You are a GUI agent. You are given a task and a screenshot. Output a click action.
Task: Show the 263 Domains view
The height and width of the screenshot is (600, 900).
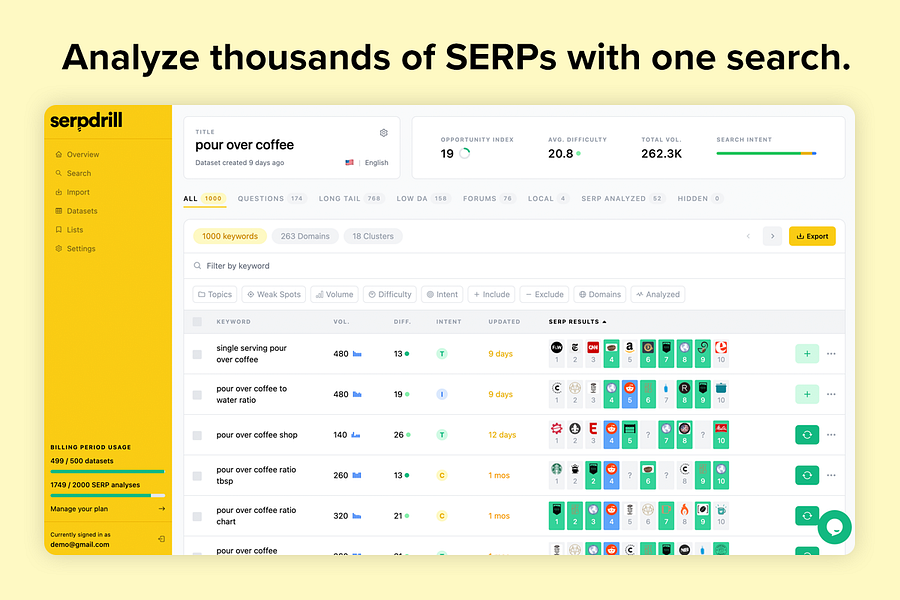305,236
